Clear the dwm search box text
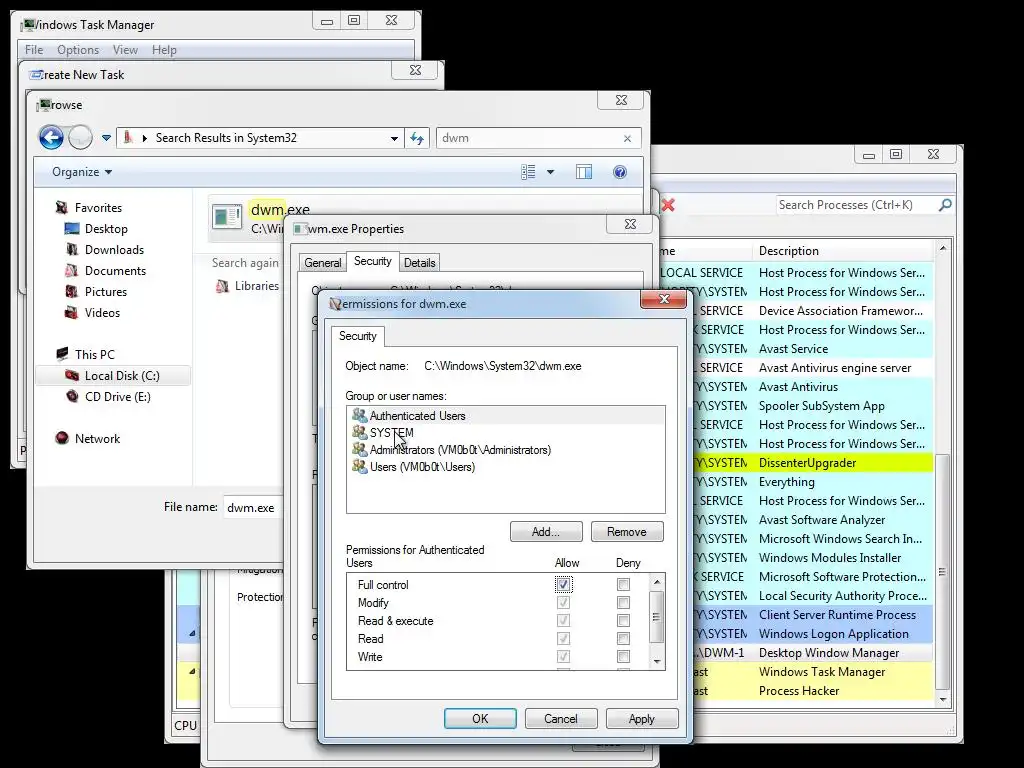The height and width of the screenshot is (768, 1024). (x=627, y=138)
